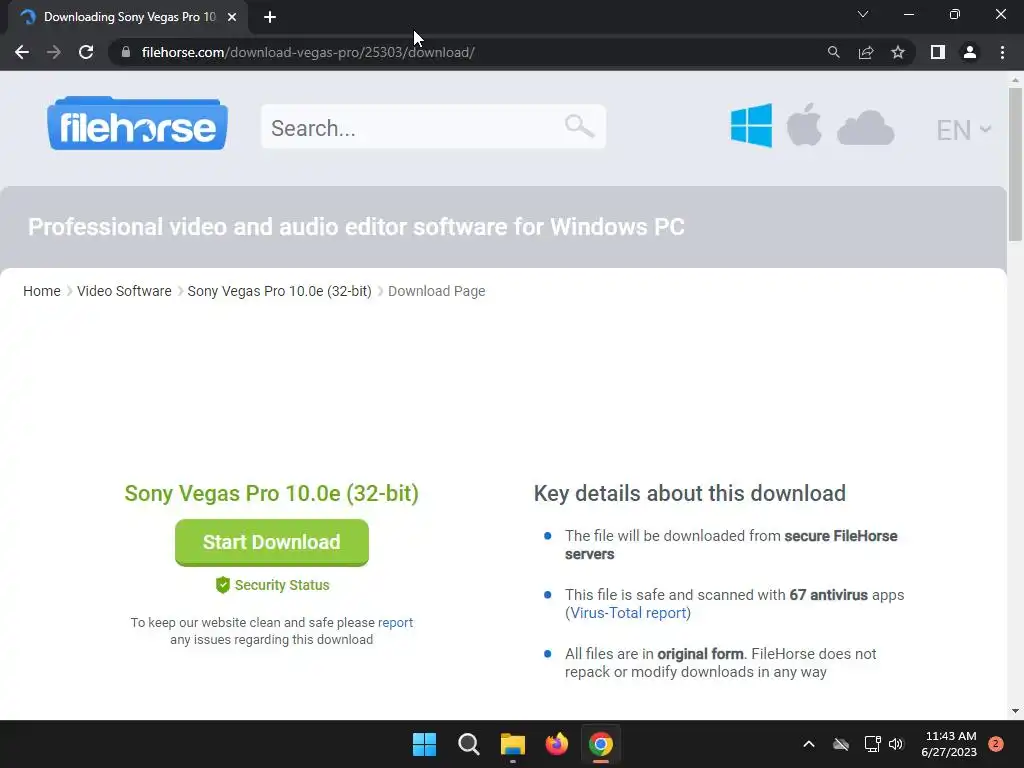Share this page via the share icon

point(866,52)
